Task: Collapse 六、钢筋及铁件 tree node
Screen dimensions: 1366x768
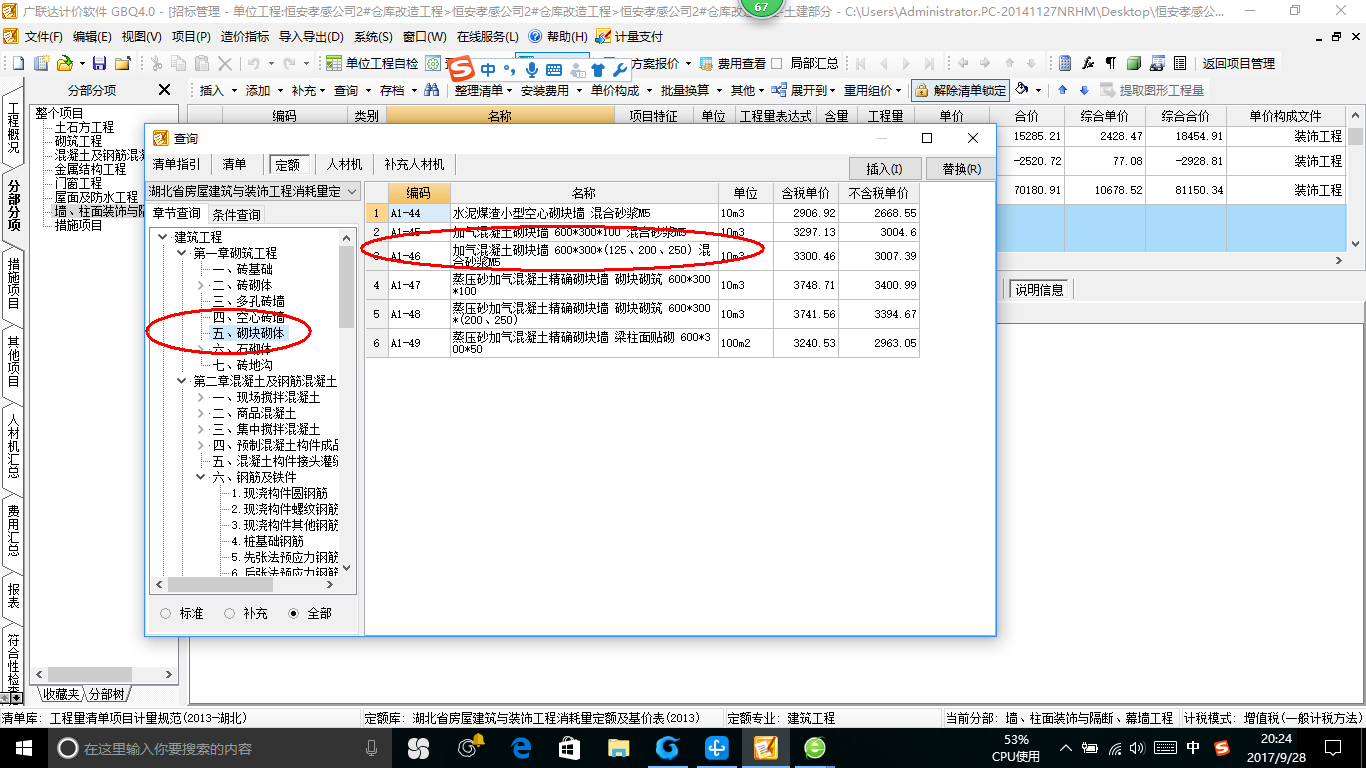Action: (201, 478)
